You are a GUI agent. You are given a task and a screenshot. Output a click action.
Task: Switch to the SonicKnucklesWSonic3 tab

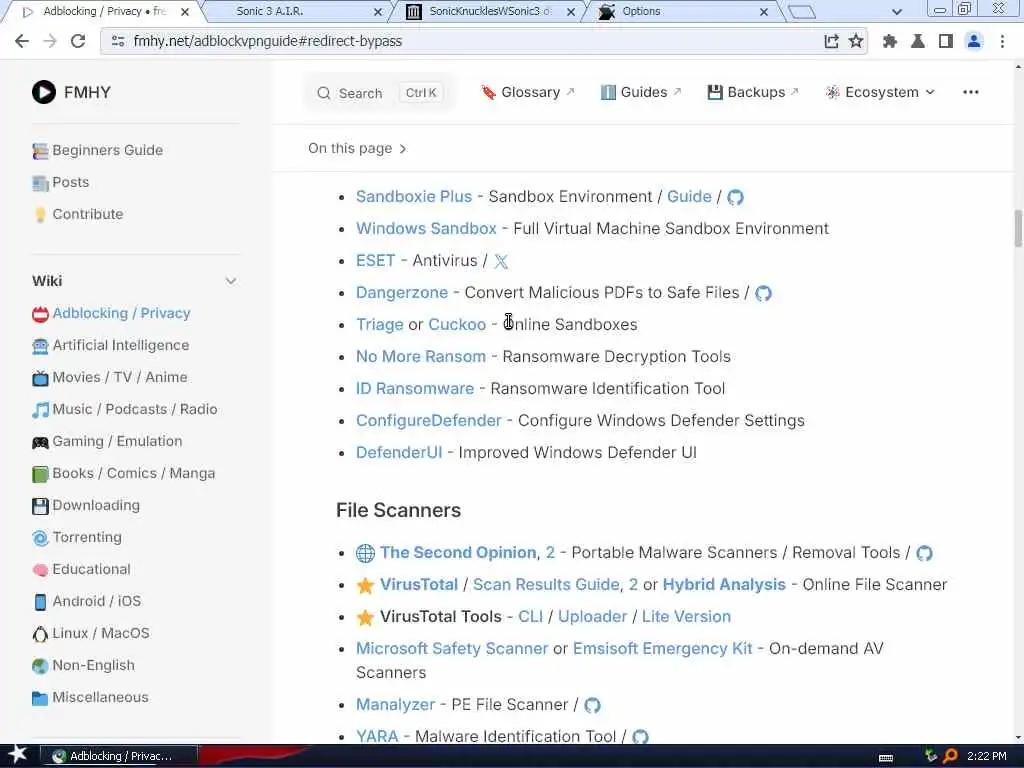click(490, 12)
